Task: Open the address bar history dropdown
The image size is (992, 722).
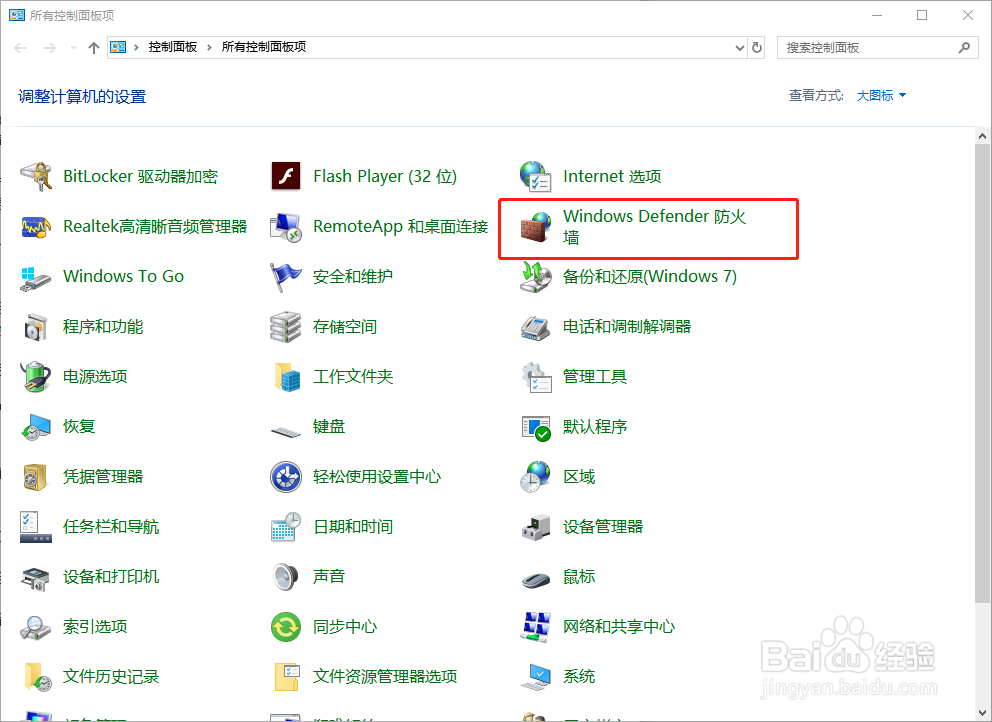Action: pos(738,47)
